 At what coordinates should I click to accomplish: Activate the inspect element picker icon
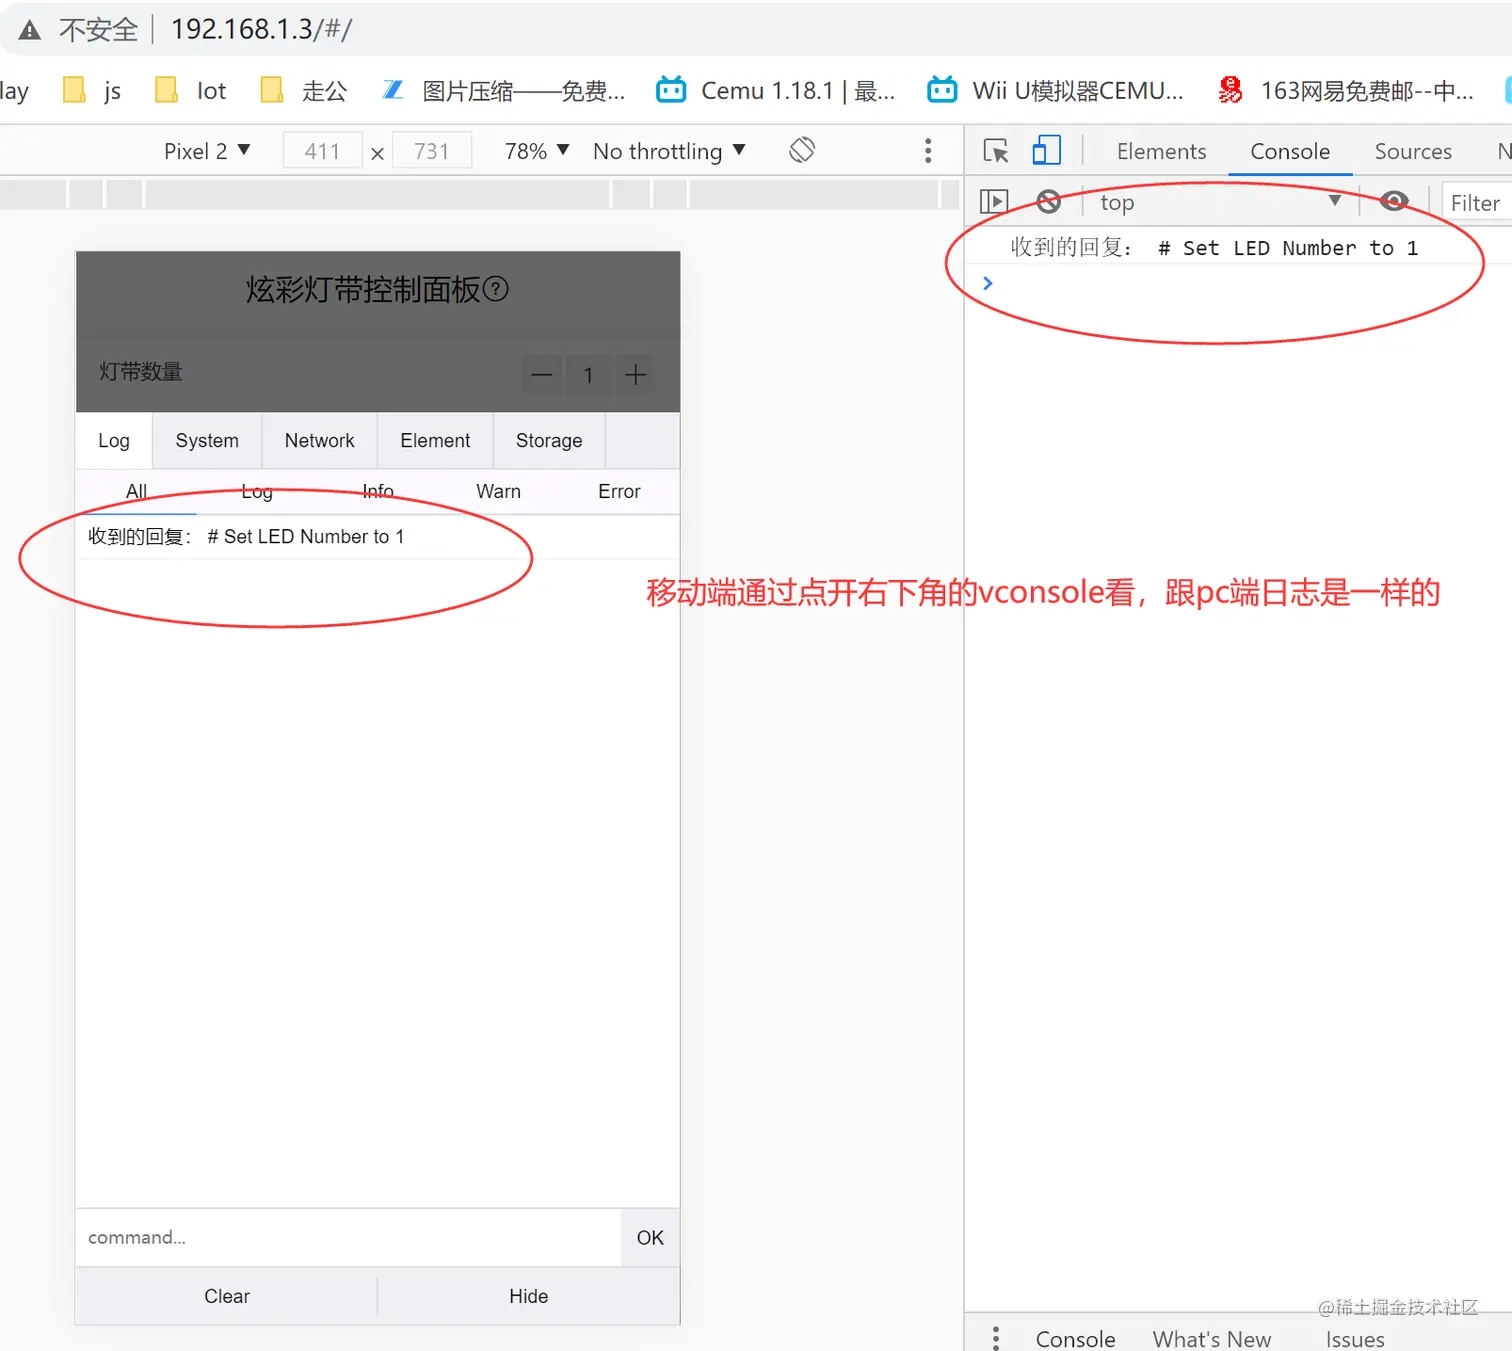pyautogui.click(x=996, y=151)
